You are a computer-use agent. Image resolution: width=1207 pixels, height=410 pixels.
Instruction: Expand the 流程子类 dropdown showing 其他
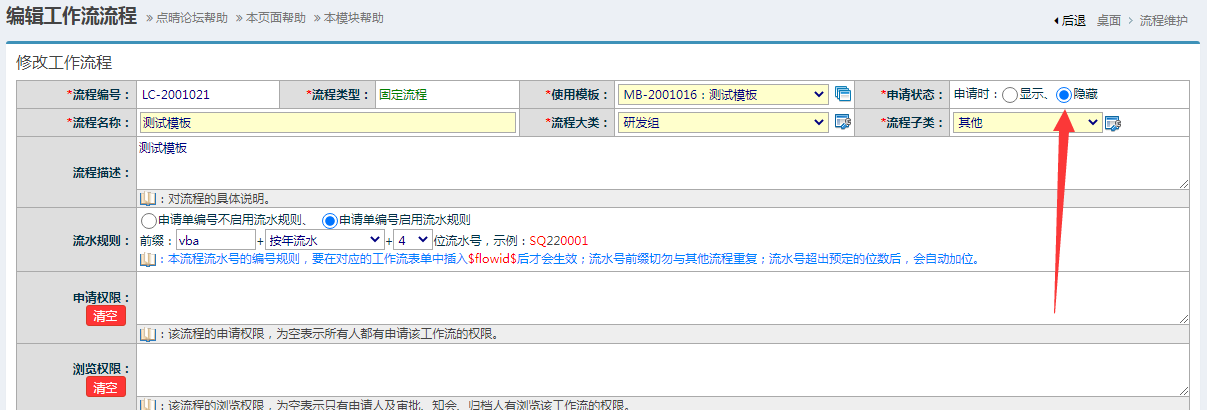tap(1027, 123)
